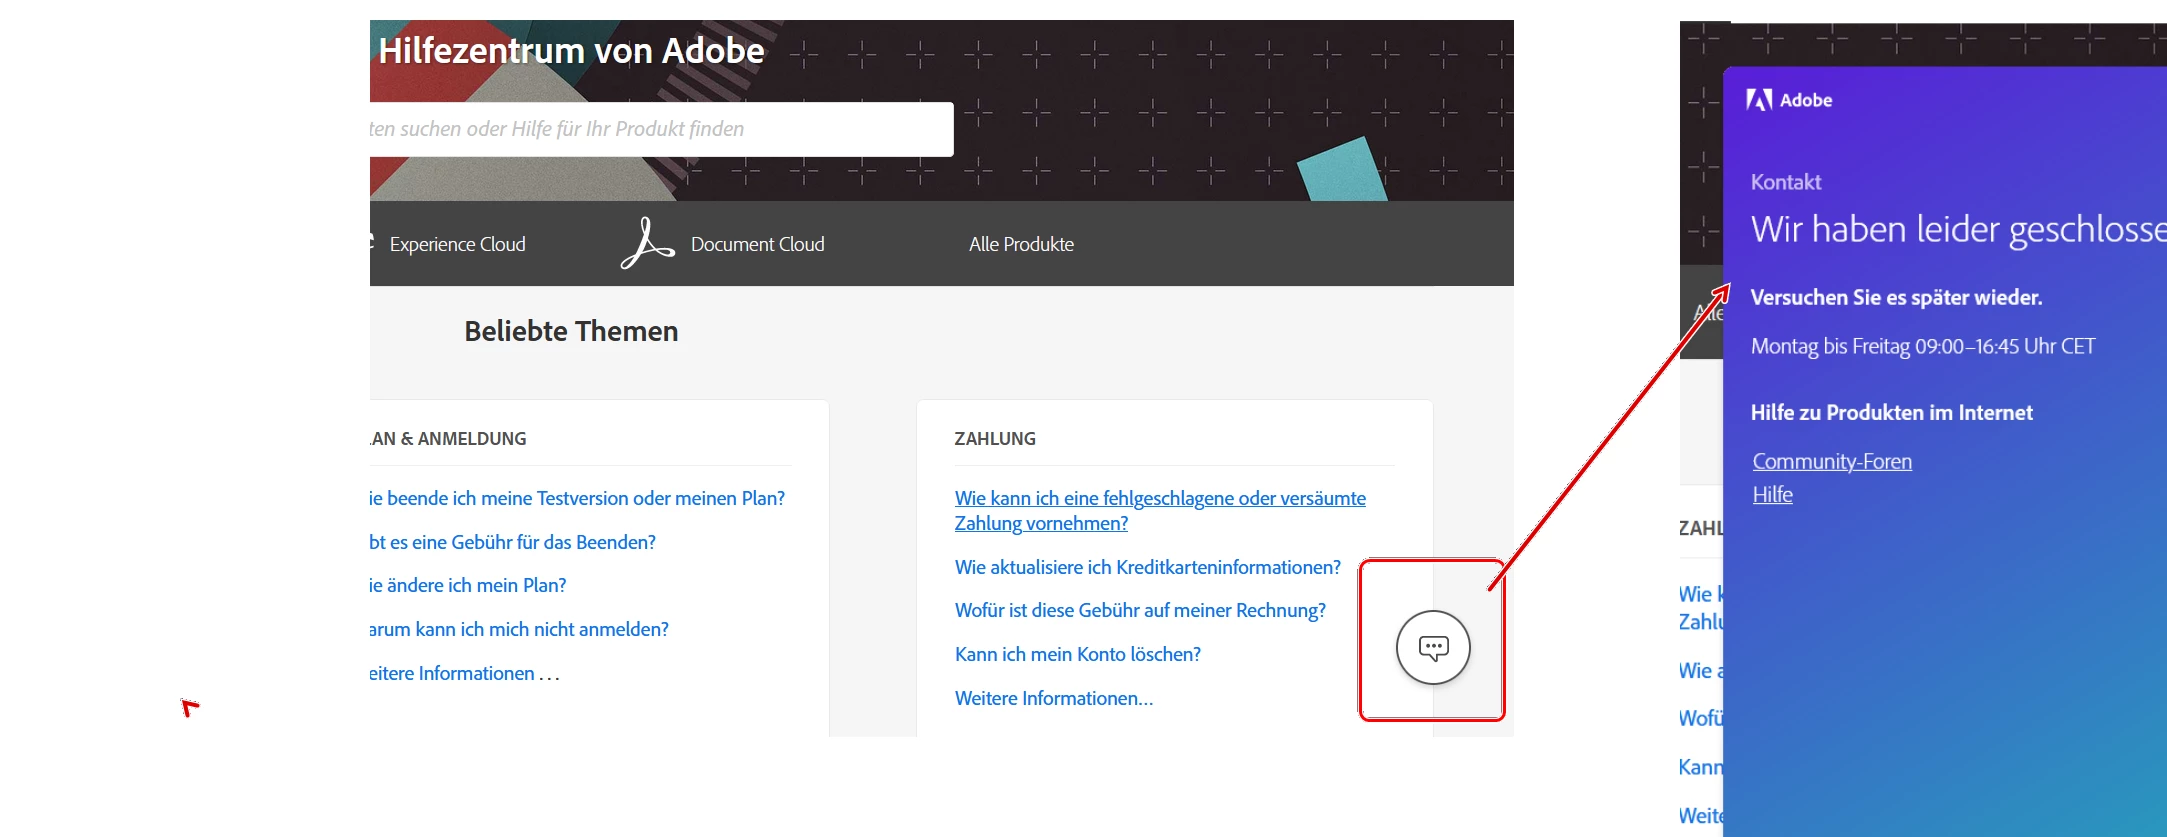The image size is (2167, 837).
Task: Focus the Adobe help search field
Action: 661,129
